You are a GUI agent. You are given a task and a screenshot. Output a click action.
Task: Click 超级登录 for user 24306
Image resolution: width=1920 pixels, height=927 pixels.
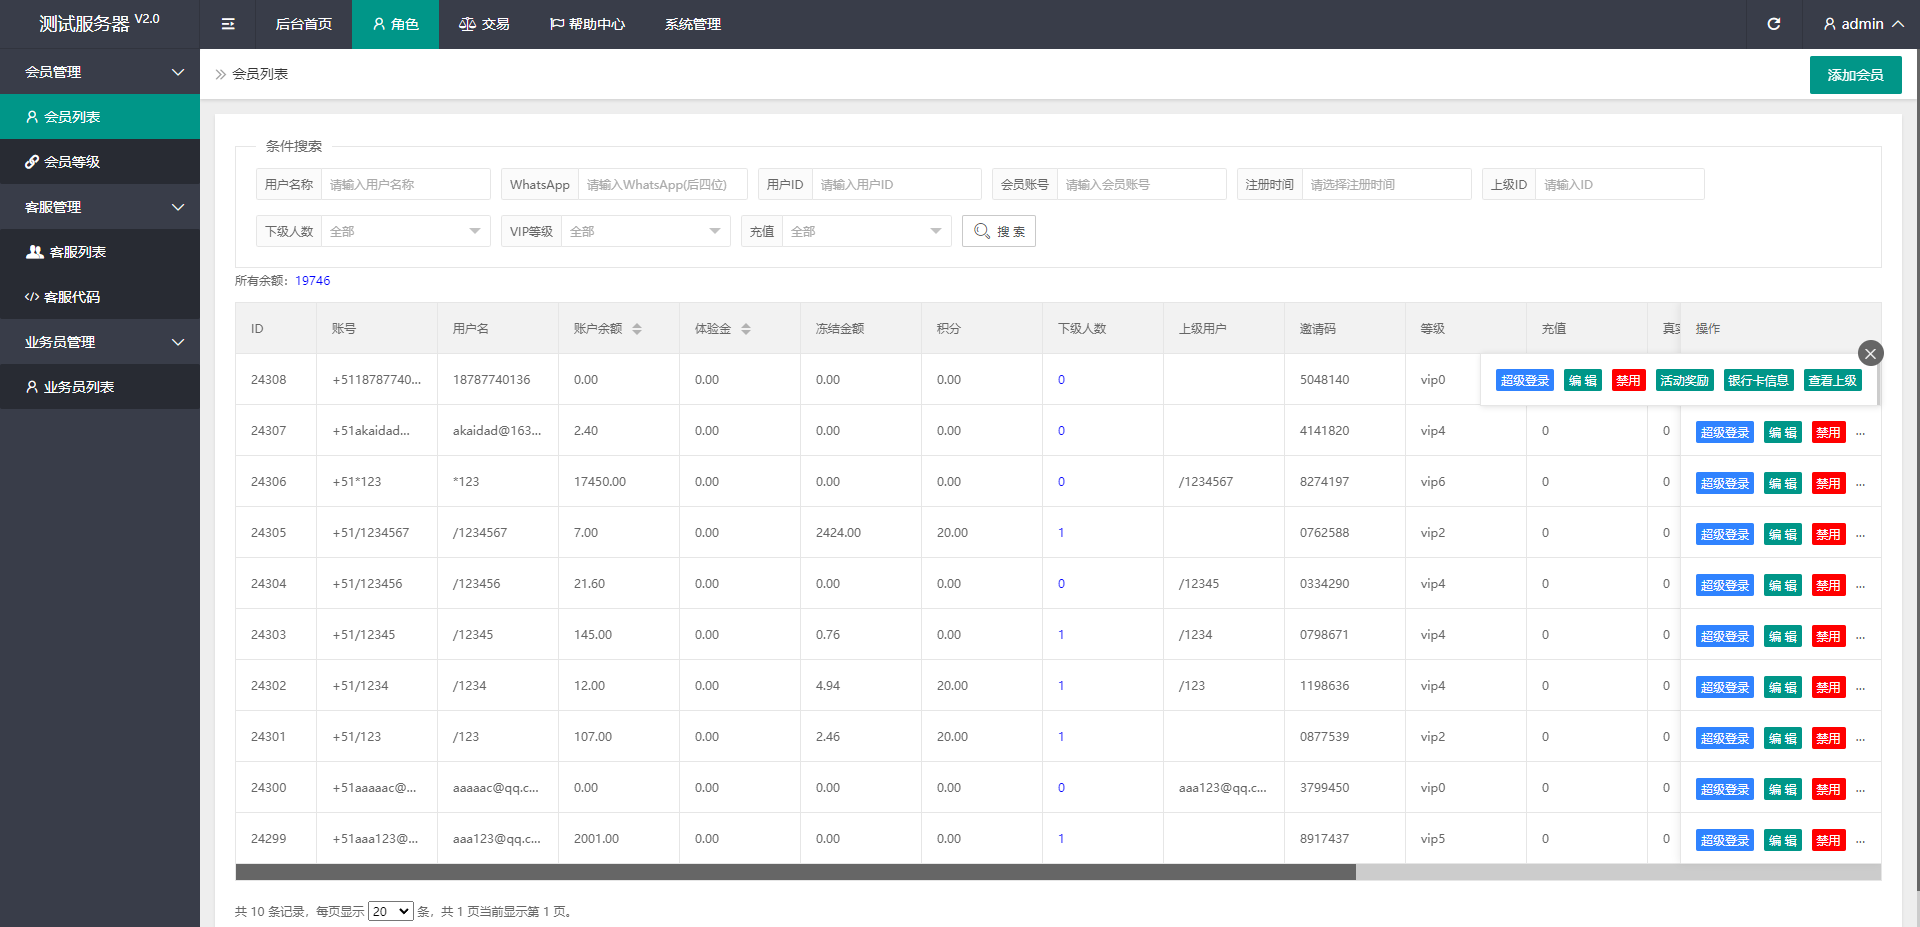[x=1724, y=484]
